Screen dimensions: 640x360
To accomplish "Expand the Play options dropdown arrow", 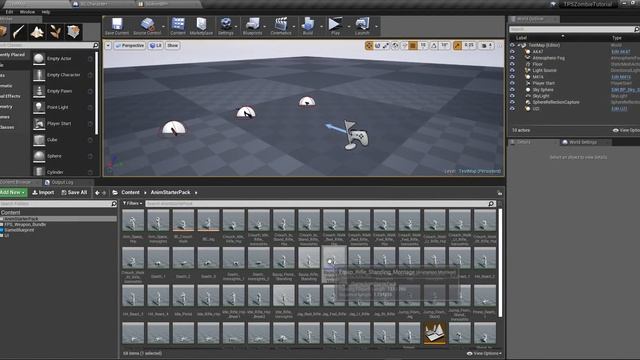I will (349, 27).
